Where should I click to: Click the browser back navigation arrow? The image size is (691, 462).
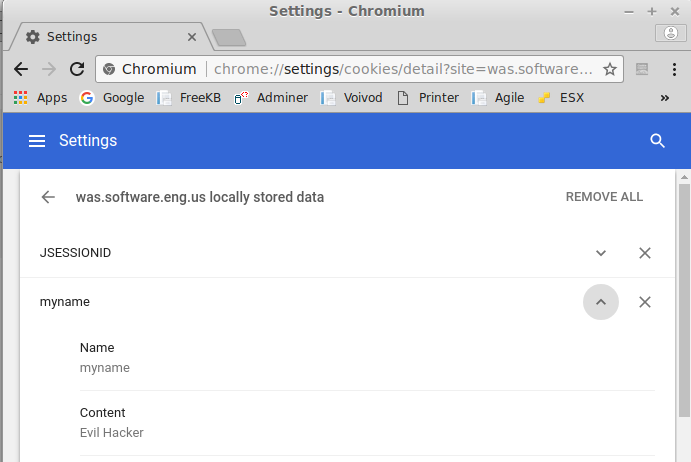(21, 69)
